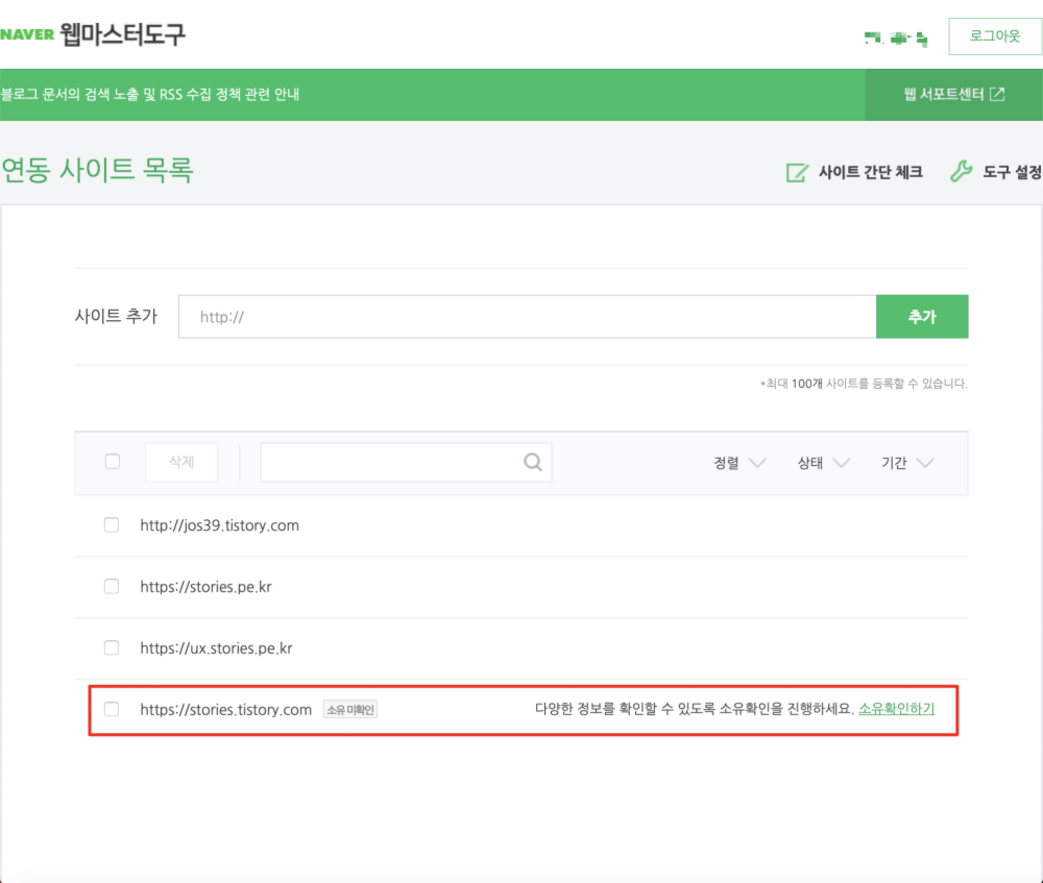Follow the 소유확인하기 link
Image resolution: width=1043 pixels, height=883 pixels.
pos(896,709)
